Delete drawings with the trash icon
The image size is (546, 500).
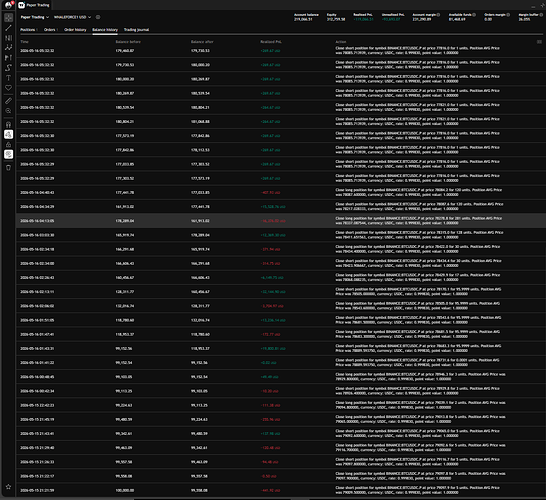click(x=8, y=168)
